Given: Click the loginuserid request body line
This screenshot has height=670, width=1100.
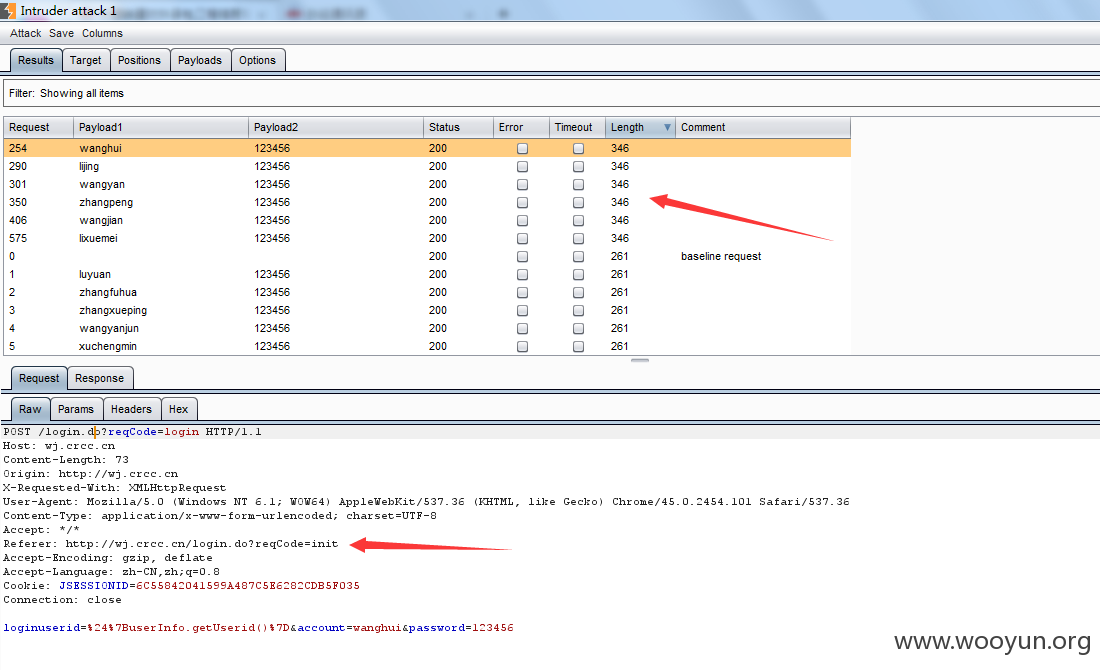Looking at the screenshot, I should (258, 628).
